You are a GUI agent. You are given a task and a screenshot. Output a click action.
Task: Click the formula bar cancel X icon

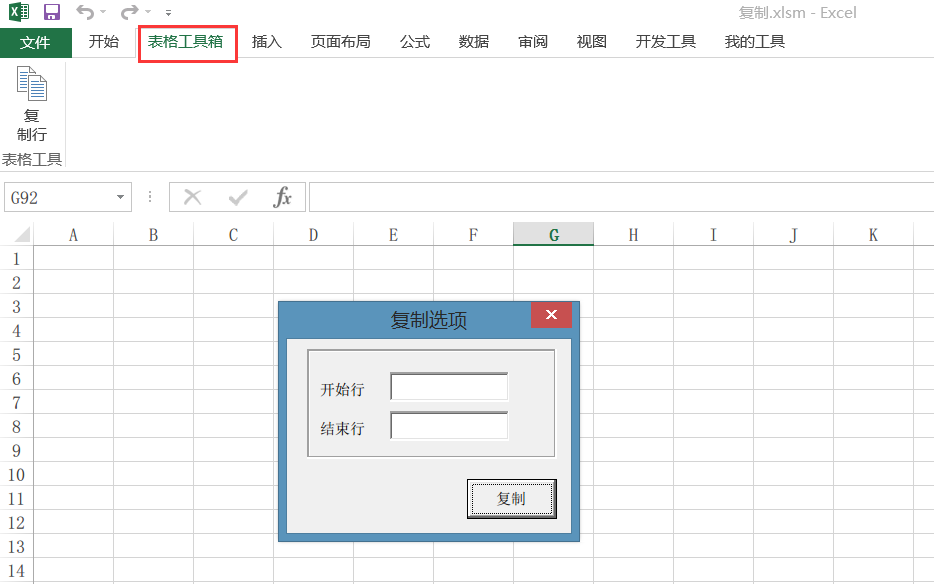coord(193,198)
